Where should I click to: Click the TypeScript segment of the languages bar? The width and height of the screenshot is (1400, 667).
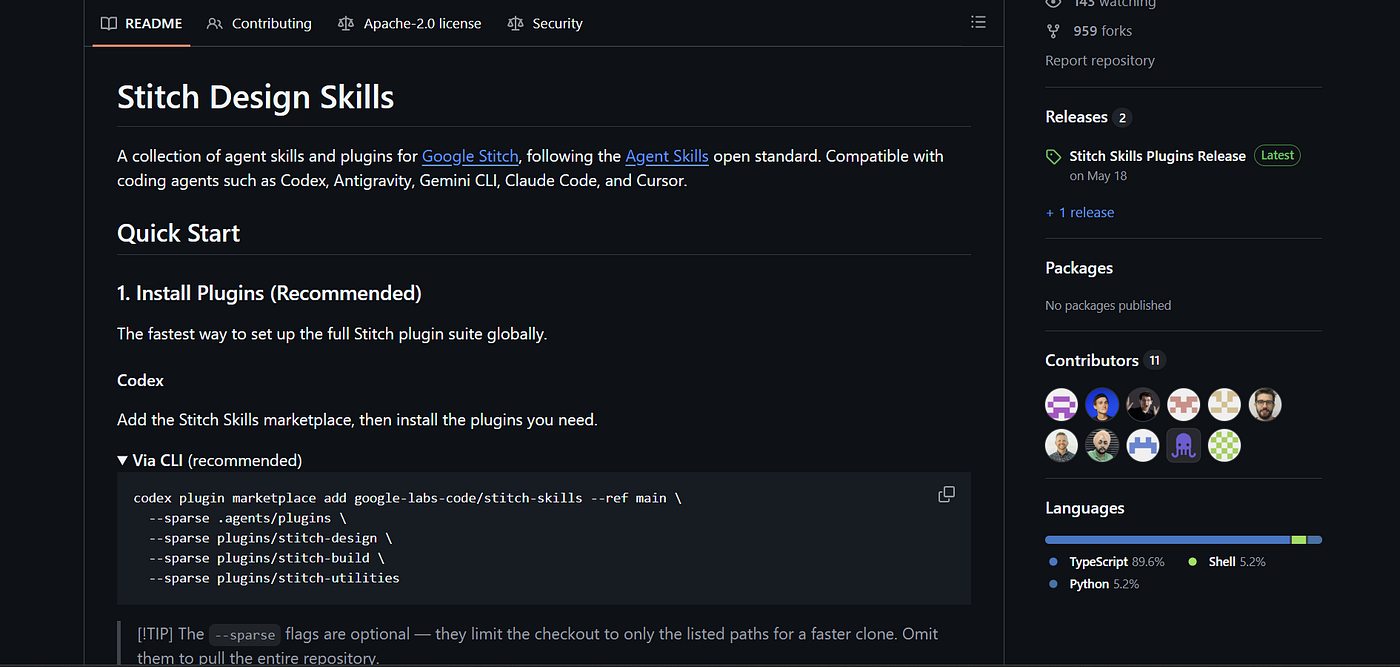tap(1168, 540)
